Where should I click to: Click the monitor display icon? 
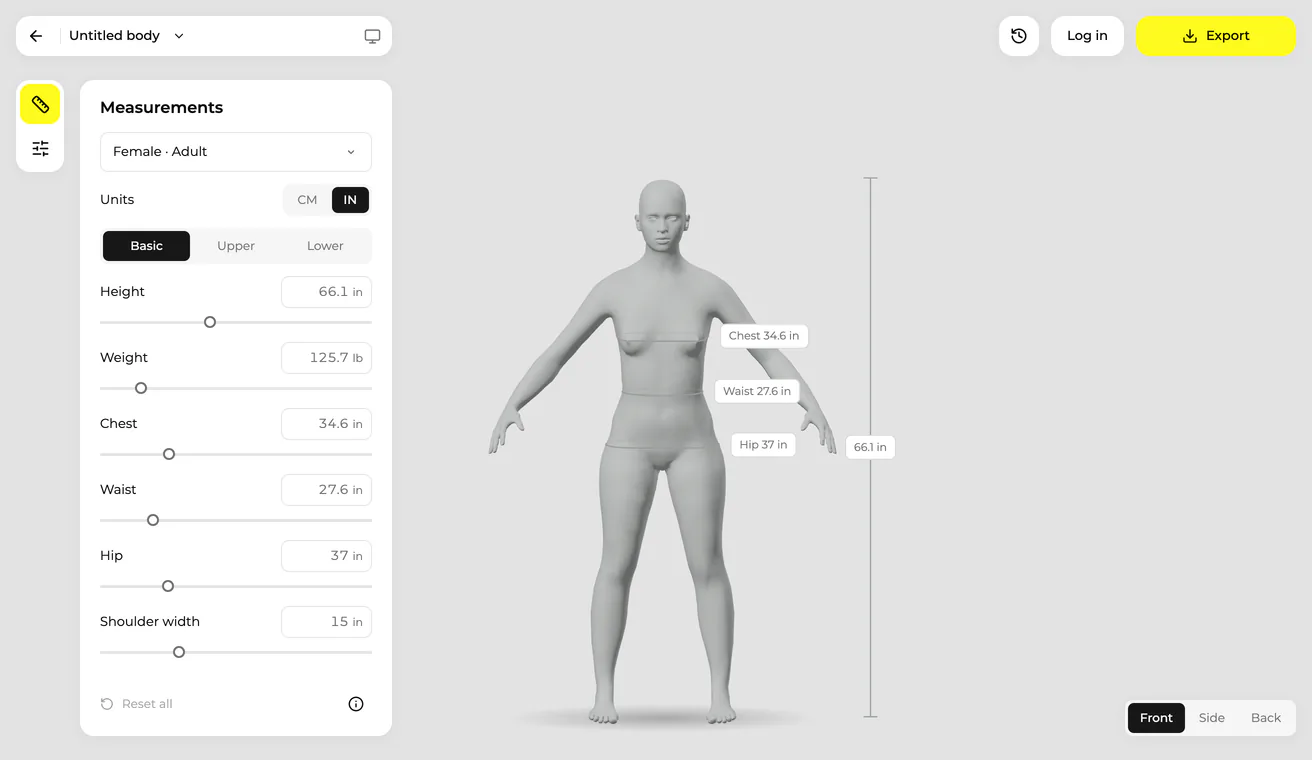372,36
